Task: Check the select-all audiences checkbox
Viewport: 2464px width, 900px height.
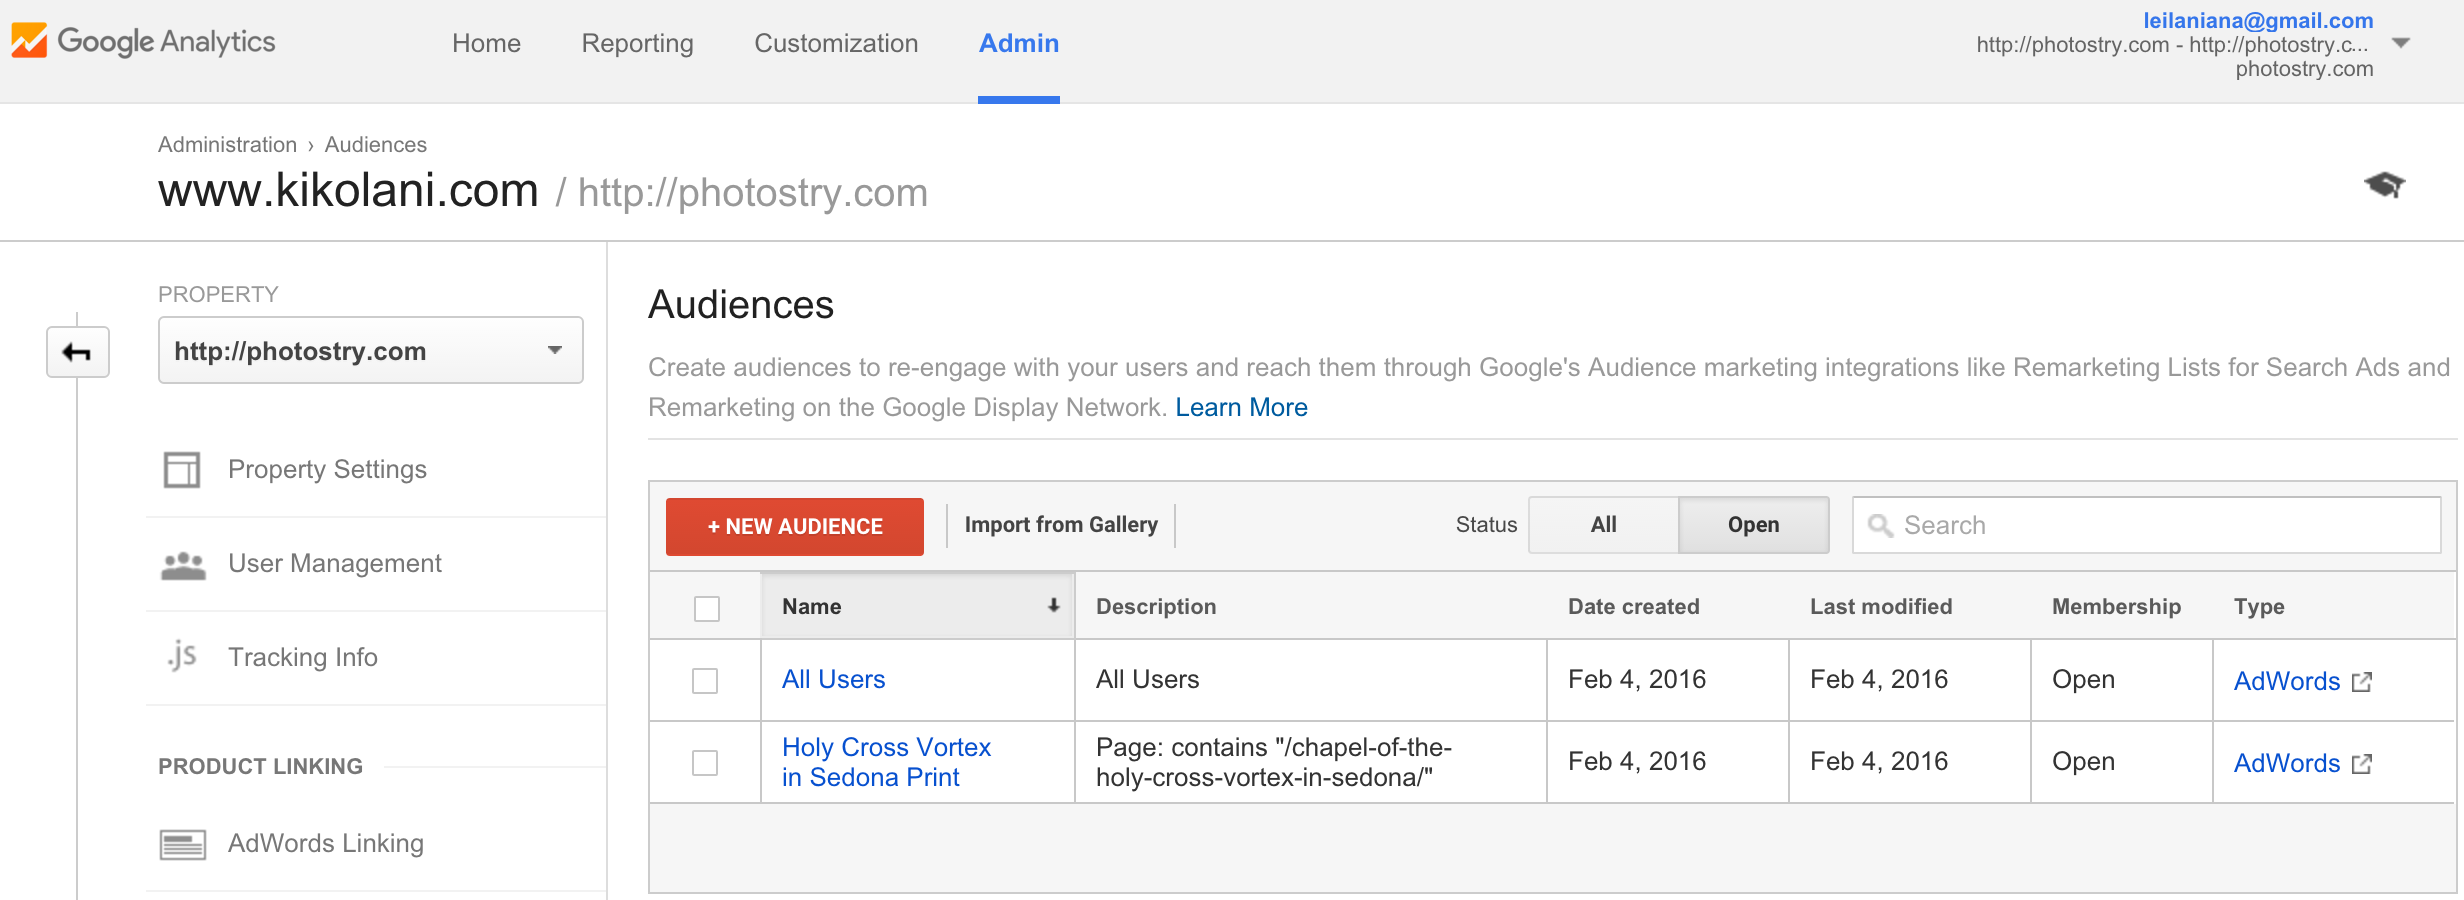Action: (x=705, y=606)
